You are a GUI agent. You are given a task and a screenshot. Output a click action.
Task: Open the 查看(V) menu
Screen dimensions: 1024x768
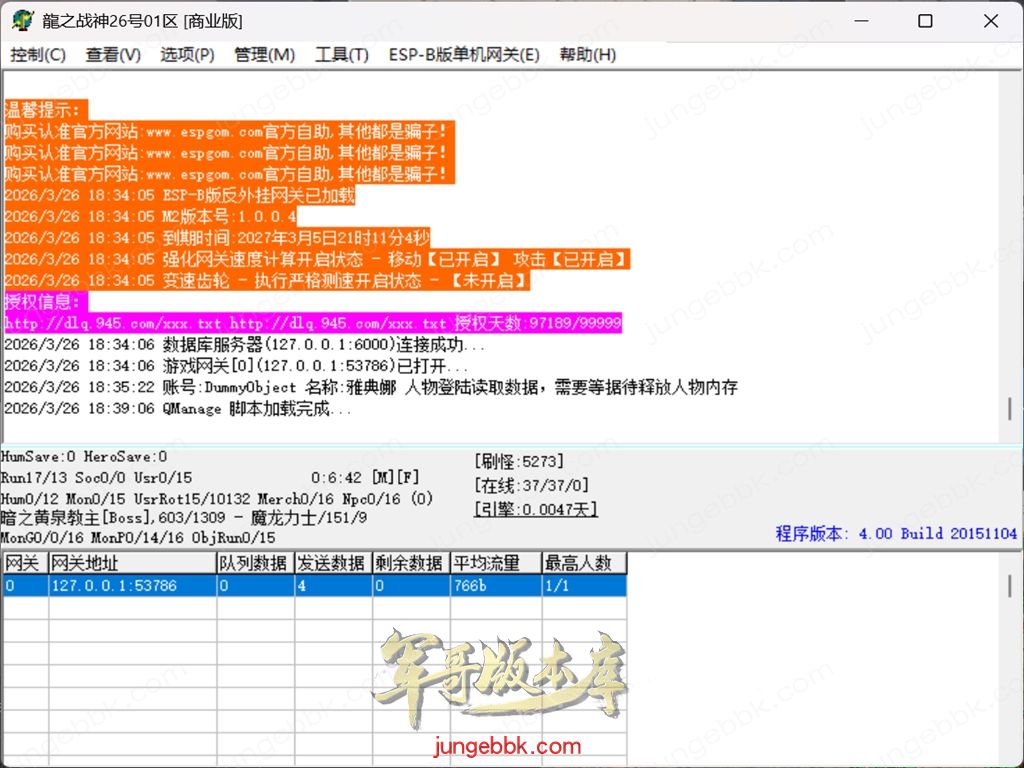pos(113,55)
